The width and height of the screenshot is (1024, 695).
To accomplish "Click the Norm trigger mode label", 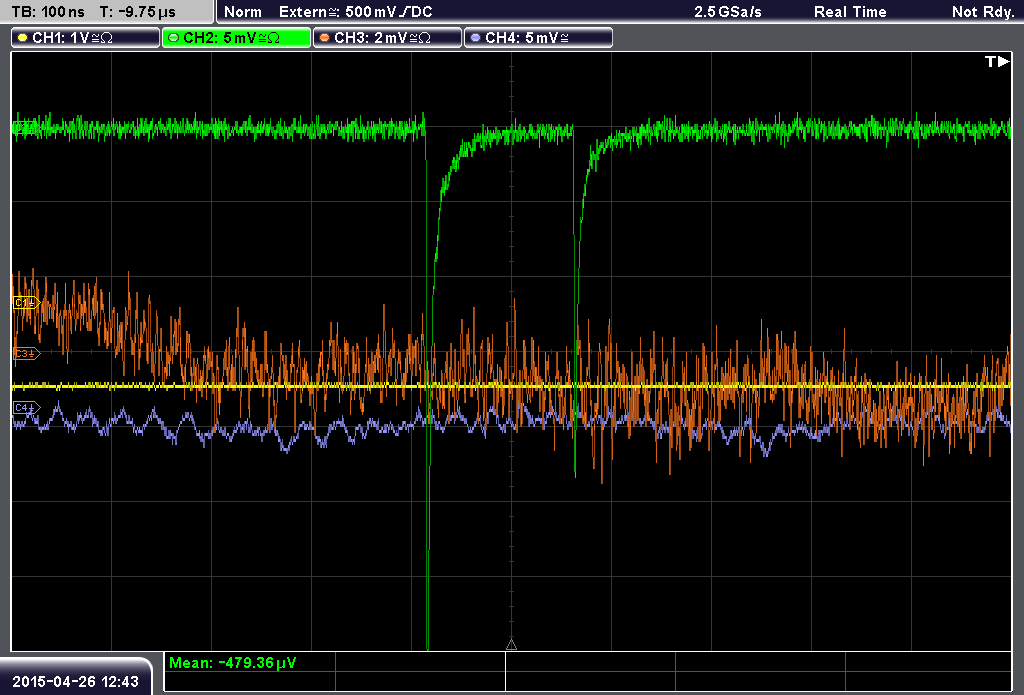I will [x=243, y=12].
